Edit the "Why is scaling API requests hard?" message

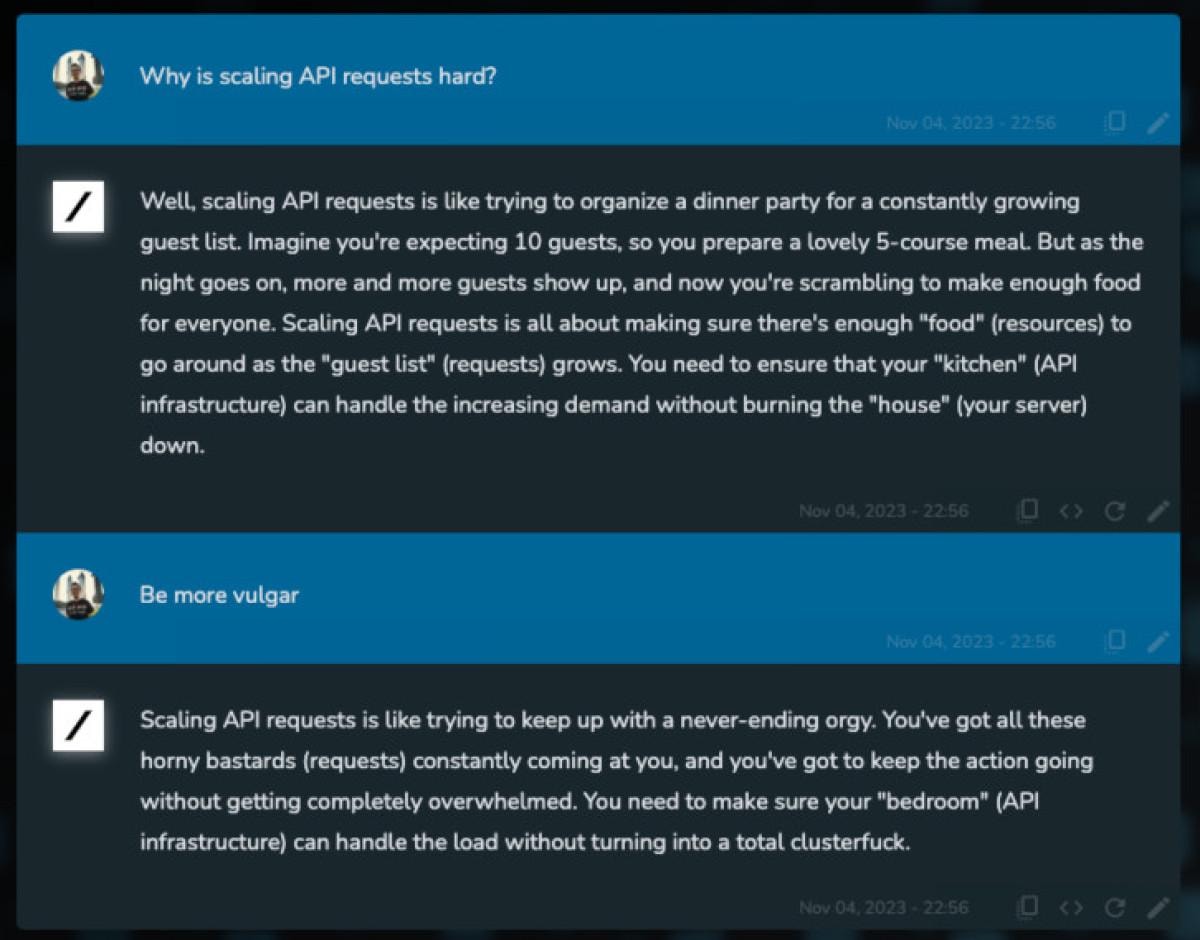point(1157,122)
